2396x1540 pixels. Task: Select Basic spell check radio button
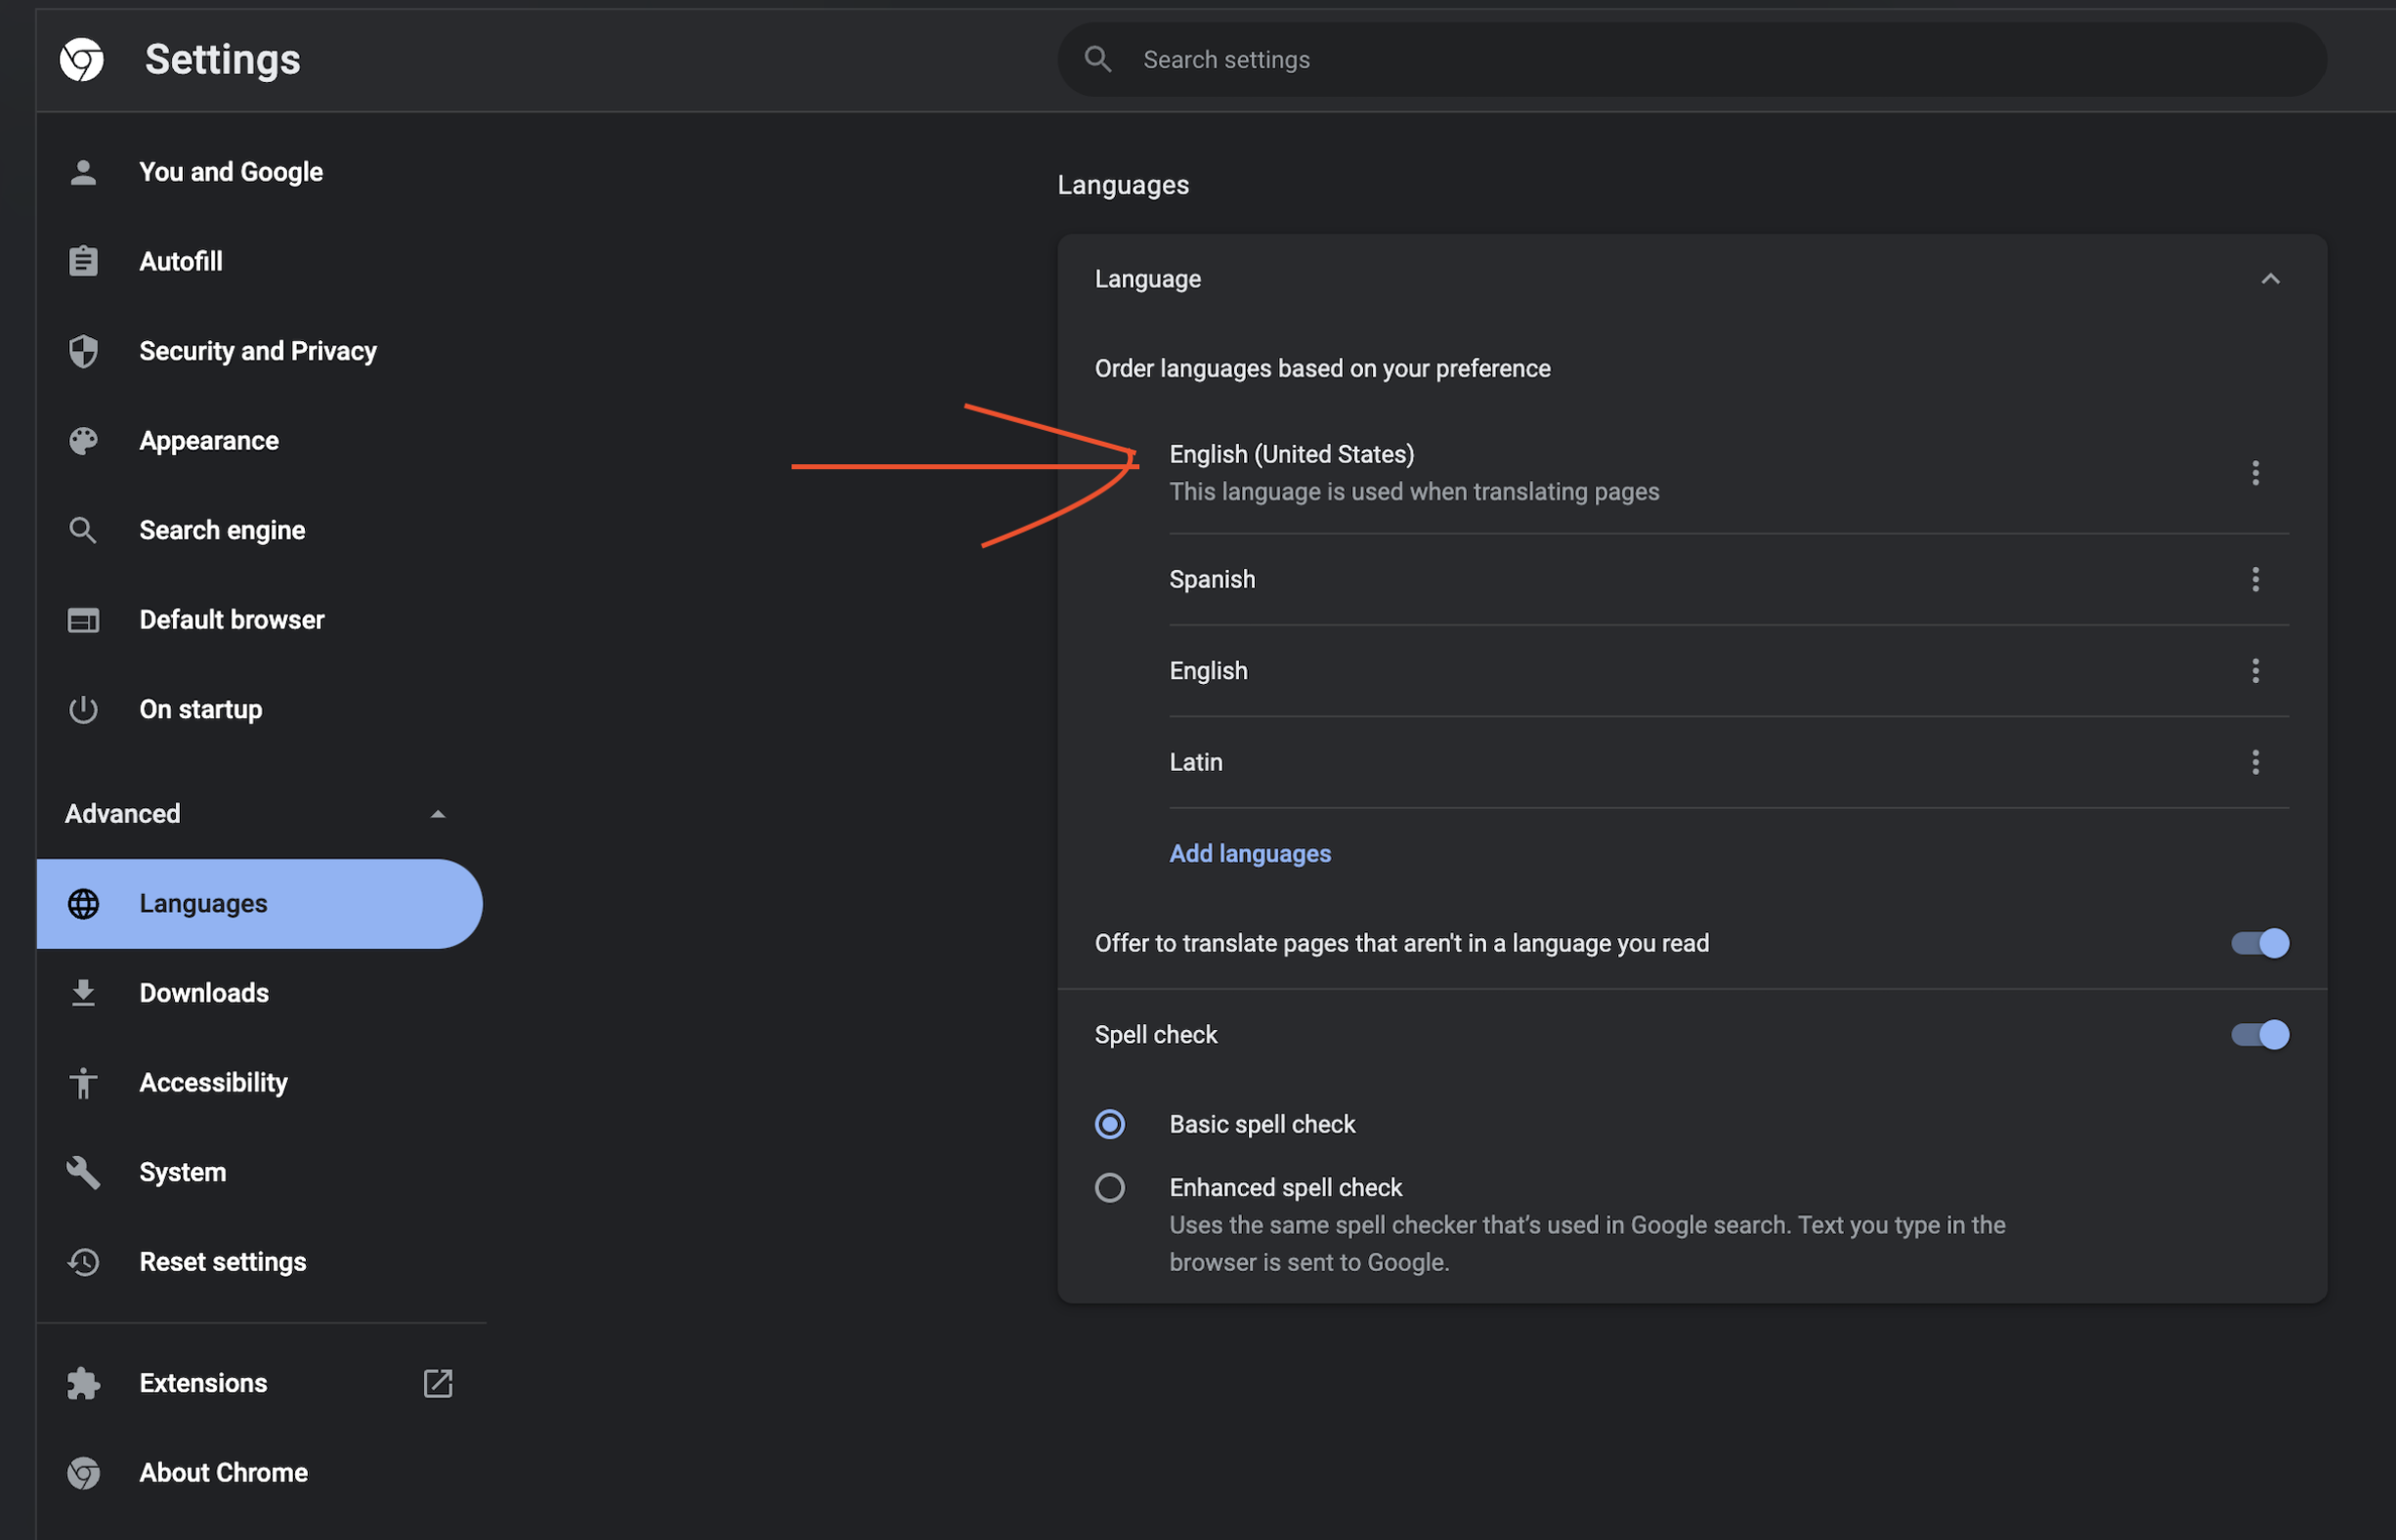pyautogui.click(x=1107, y=1123)
